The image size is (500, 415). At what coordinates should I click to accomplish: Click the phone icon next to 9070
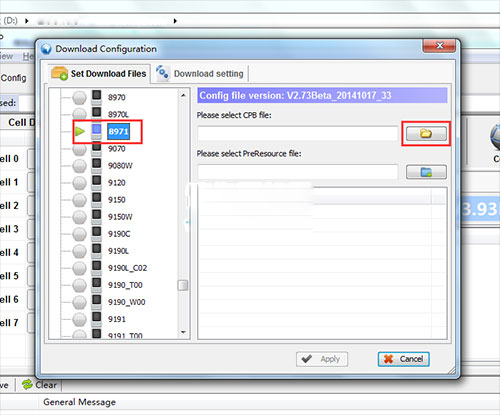point(97,148)
